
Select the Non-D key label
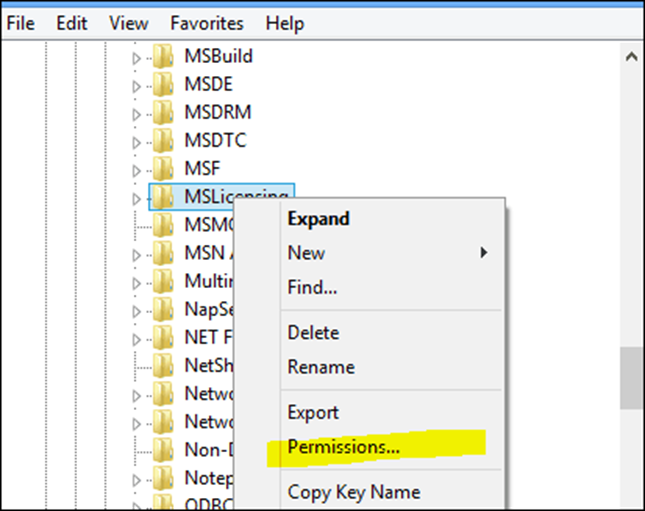(x=209, y=450)
